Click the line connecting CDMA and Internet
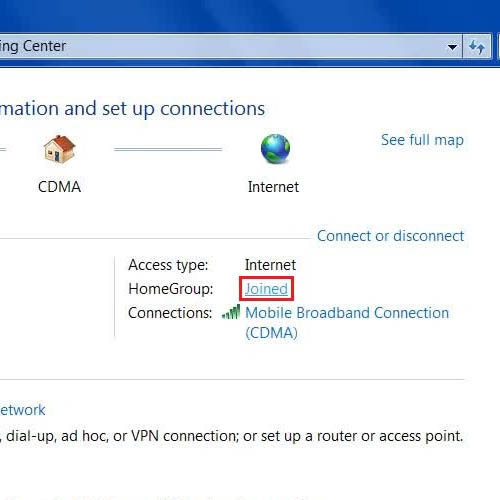 [x=168, y=149]
